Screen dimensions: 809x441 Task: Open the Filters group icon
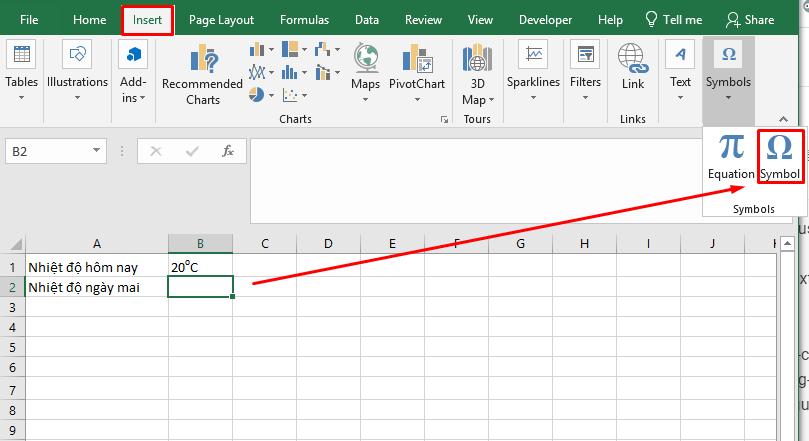click(x=585, y=54)
